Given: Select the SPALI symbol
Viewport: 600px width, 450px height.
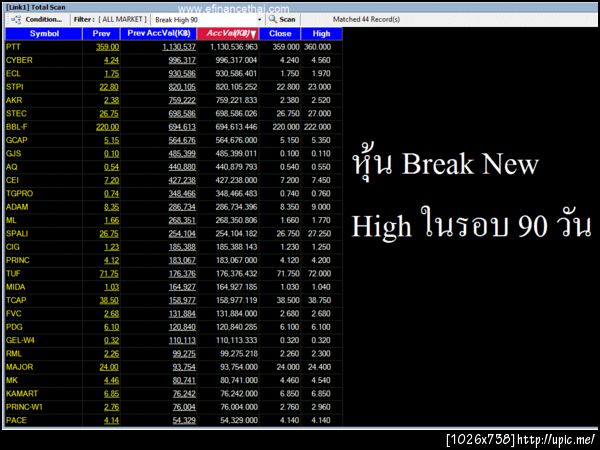Looking at the screenshot, I should point(17,233).
